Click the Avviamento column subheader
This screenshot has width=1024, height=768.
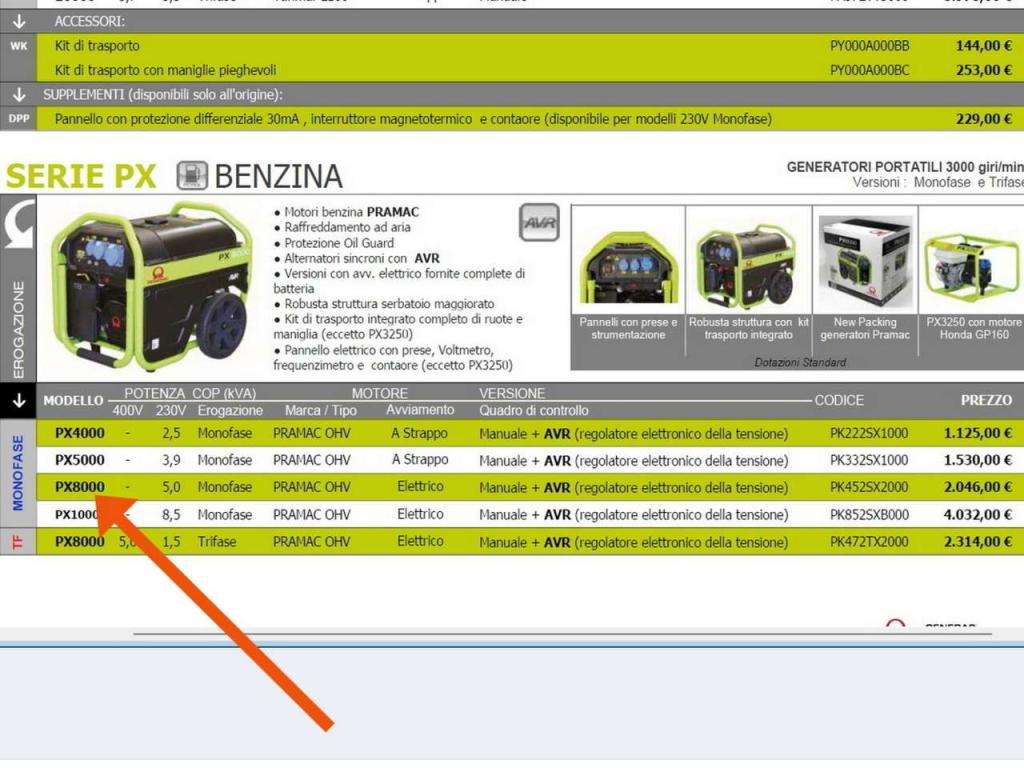420,410
